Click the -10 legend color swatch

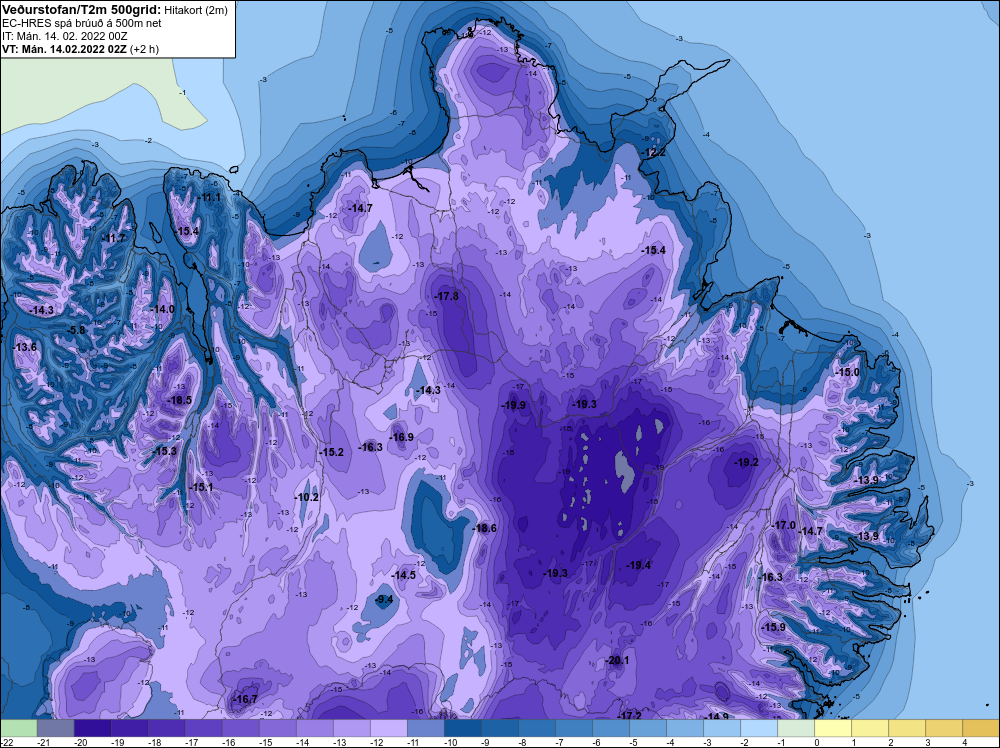point(462,728)
